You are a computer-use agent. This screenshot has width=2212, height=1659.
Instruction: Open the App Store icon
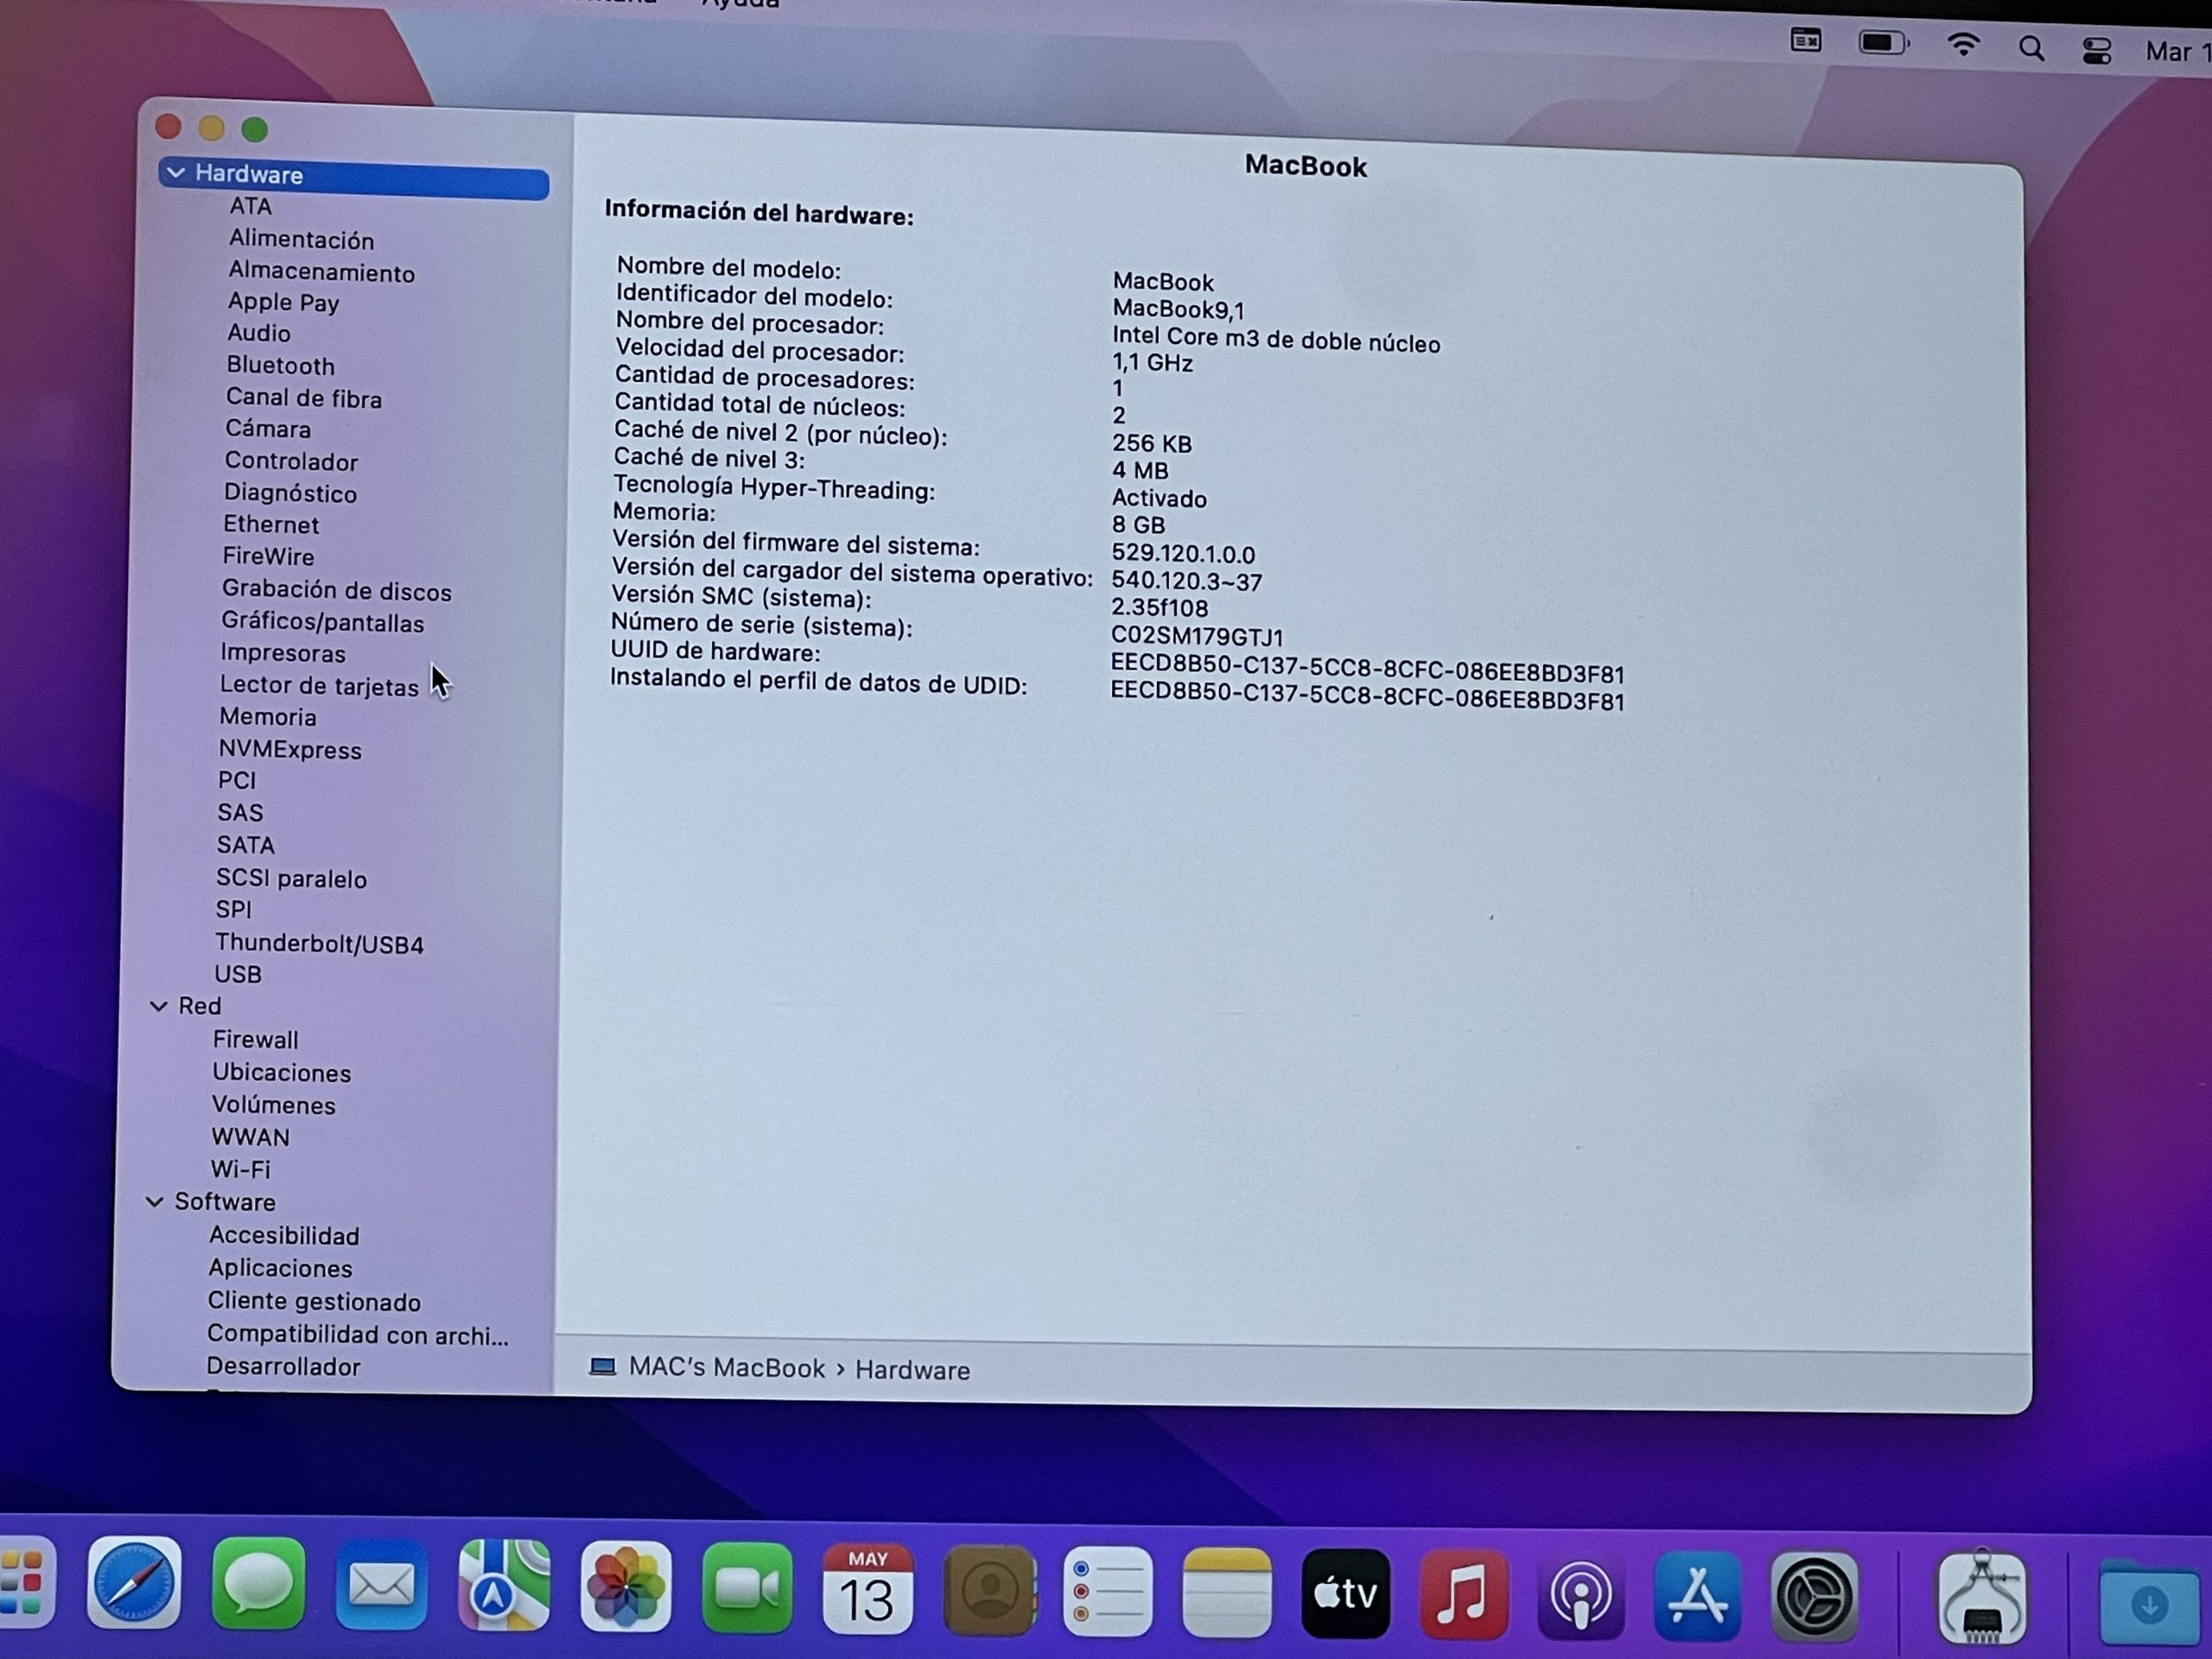pos(1697,1597)
